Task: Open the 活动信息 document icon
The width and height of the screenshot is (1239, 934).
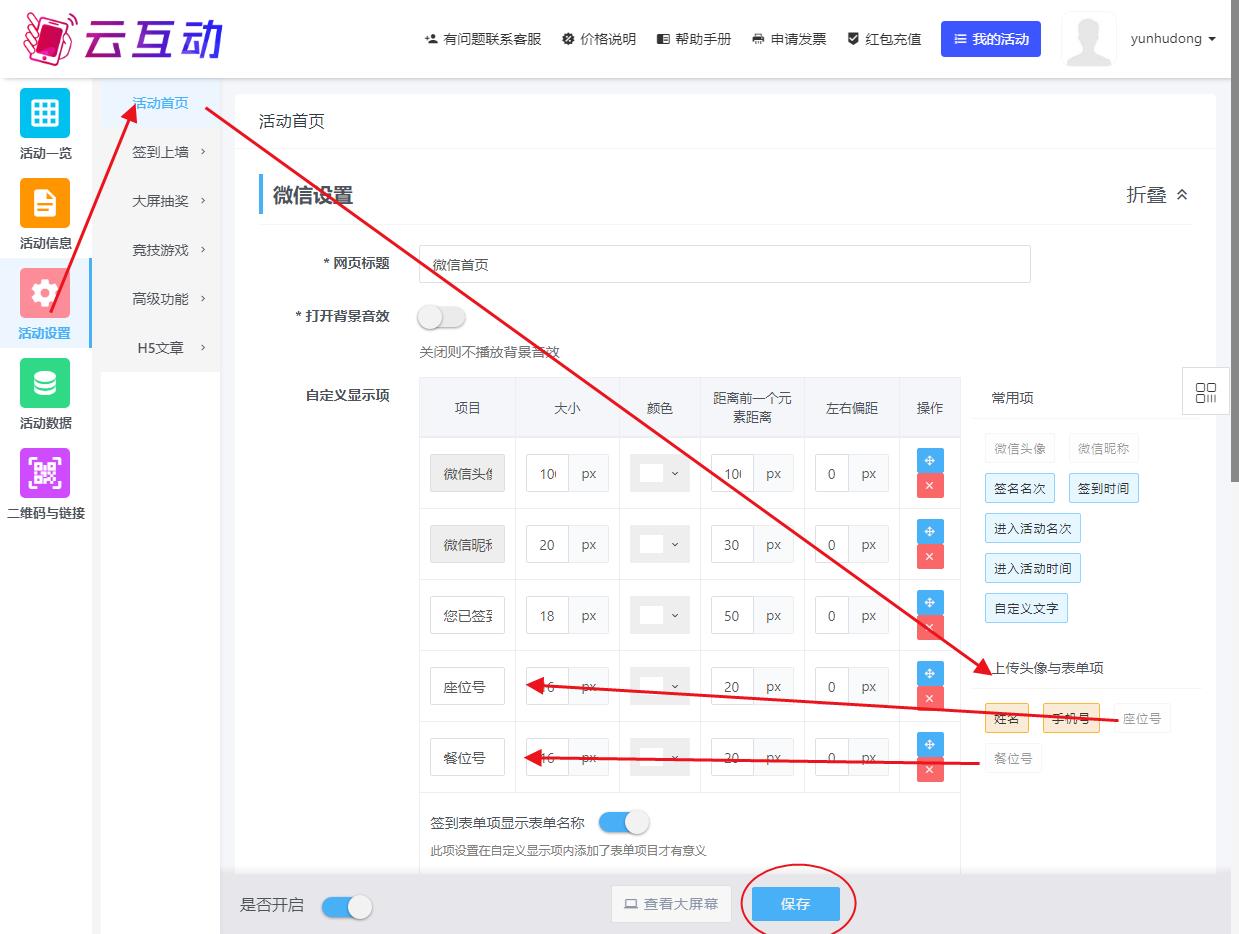Action: point(45,203)
